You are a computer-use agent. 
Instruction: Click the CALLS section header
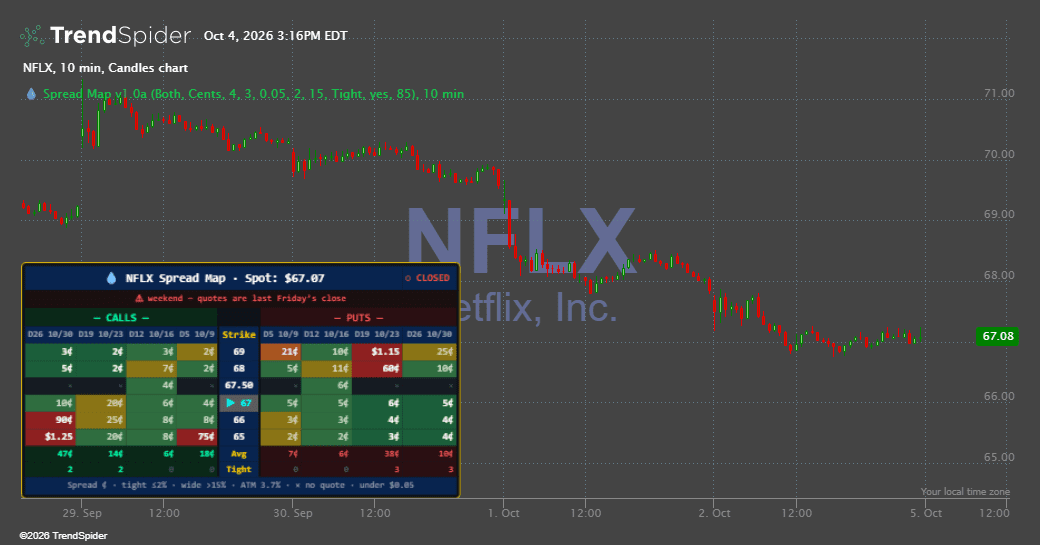click(121, 318)
